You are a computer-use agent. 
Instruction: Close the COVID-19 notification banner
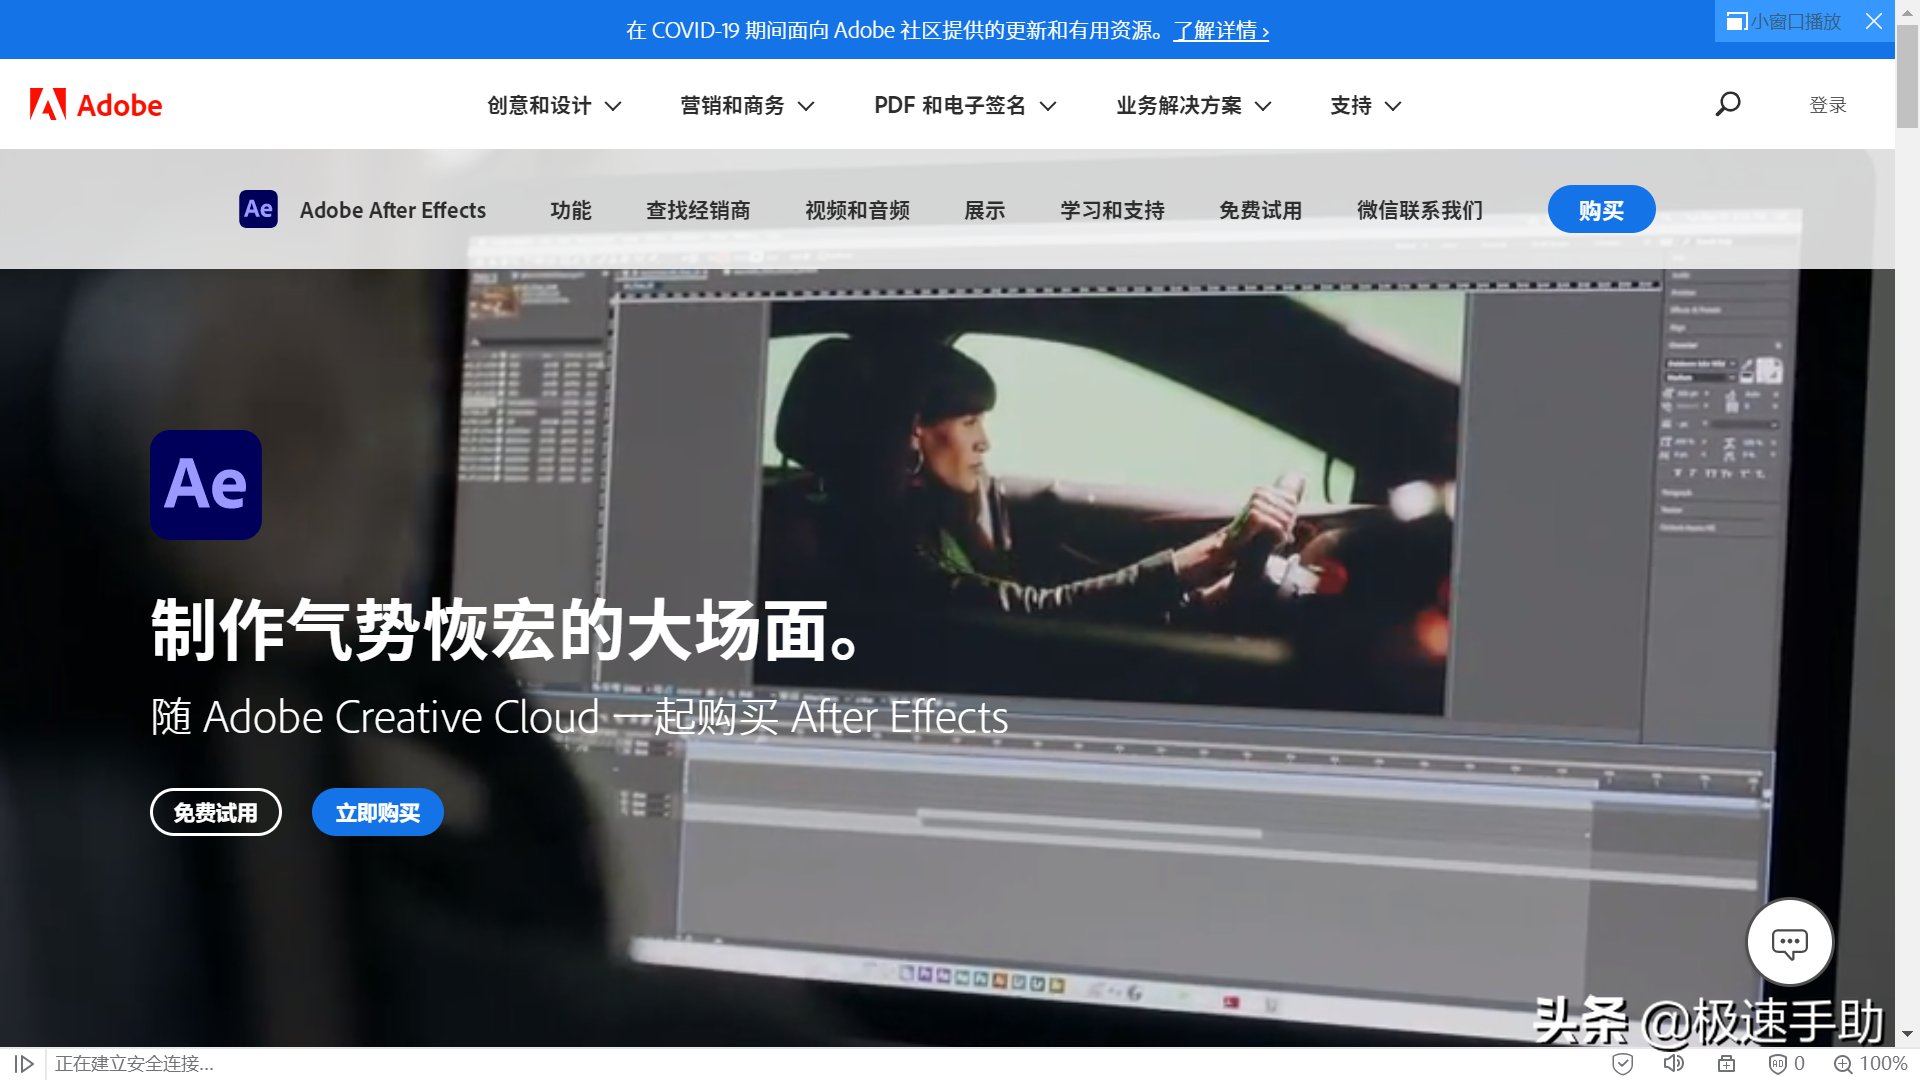(x=1874, y=20)
